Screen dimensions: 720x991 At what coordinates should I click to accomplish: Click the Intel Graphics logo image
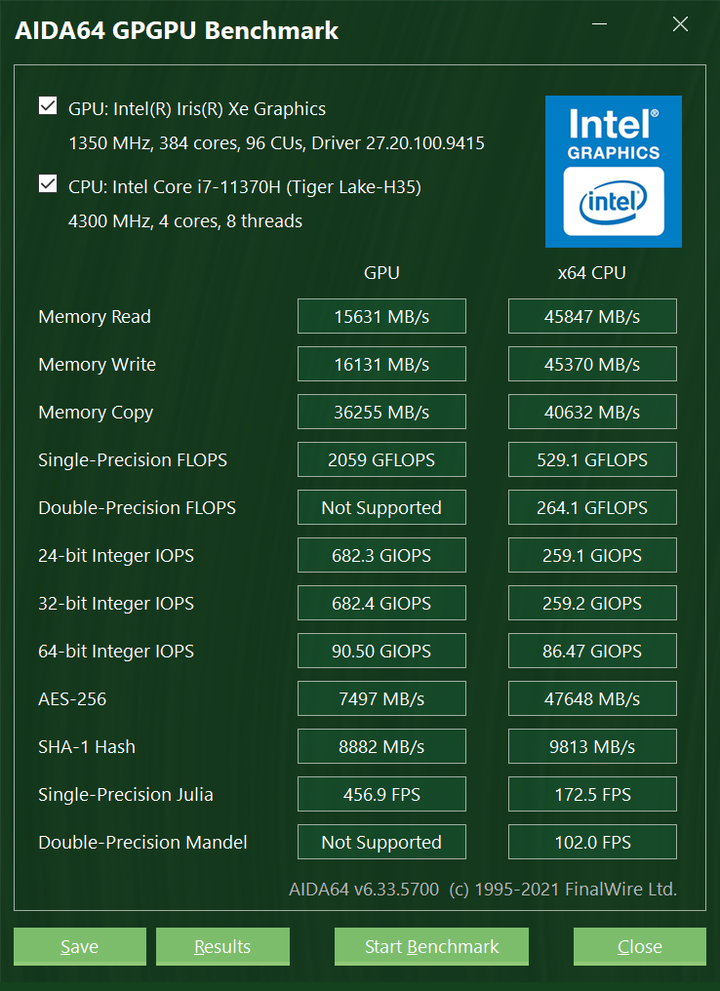(613, 171)
